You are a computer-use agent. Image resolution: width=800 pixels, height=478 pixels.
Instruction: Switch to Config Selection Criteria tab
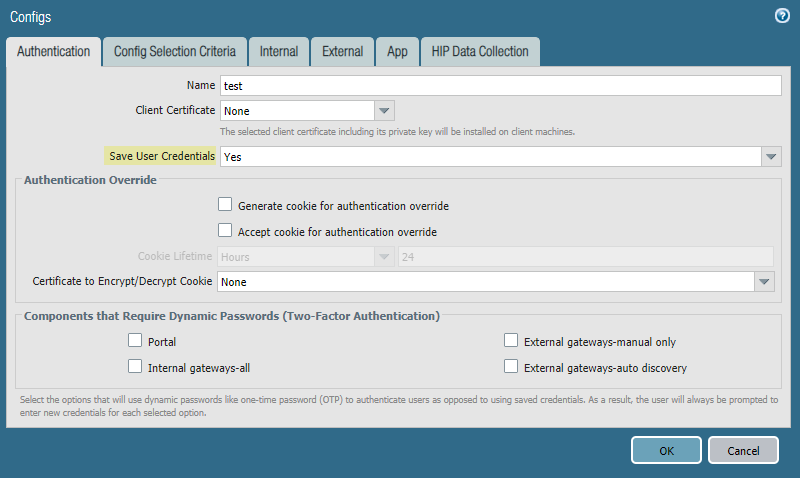(x=175, y=51)
